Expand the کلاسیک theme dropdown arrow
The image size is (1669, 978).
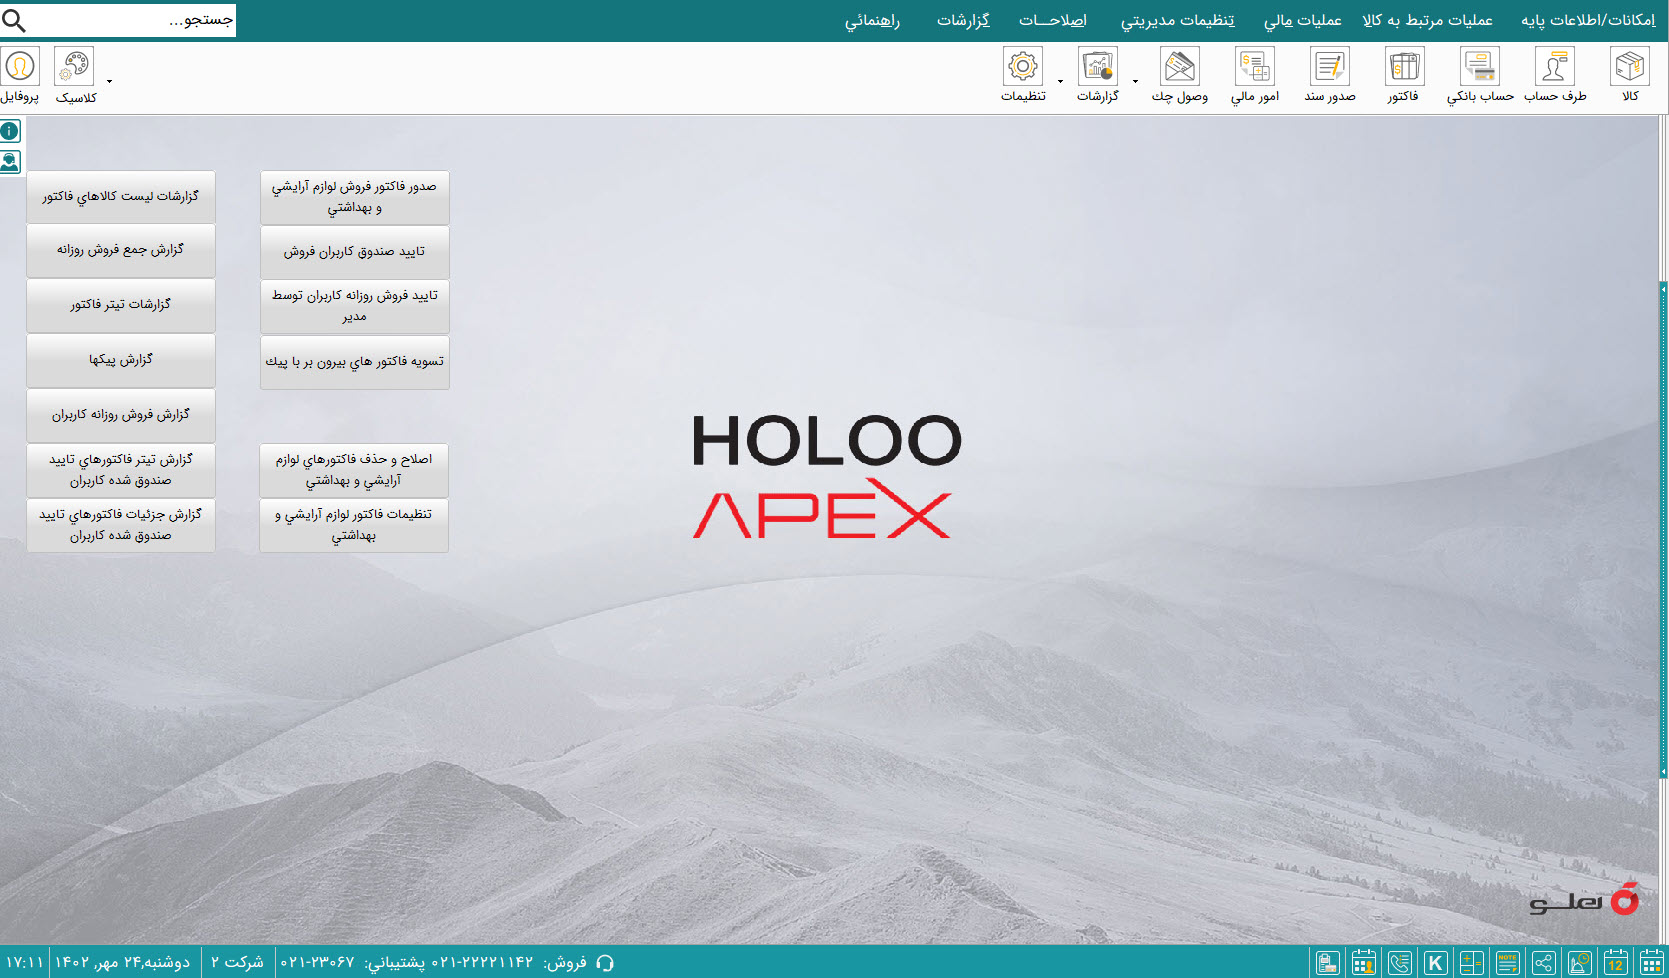tap(109, 82)
